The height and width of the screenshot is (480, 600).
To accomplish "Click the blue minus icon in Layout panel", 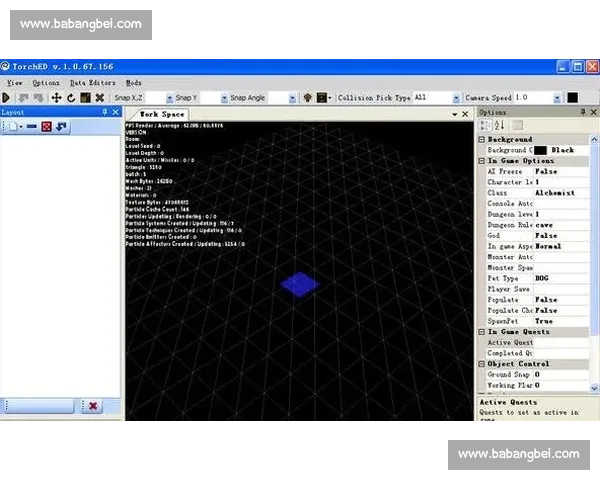I will [32, 127].
